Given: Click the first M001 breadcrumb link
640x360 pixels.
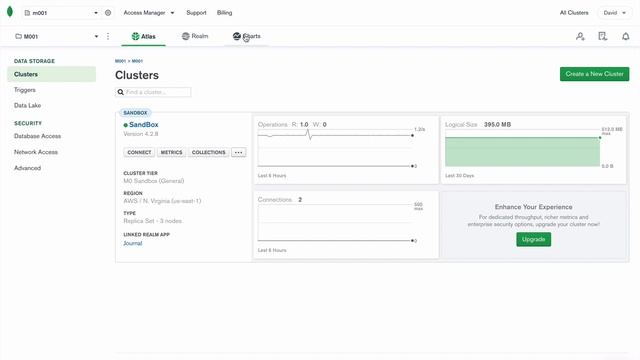Looking at the screenshot, I should click(120, 61).
